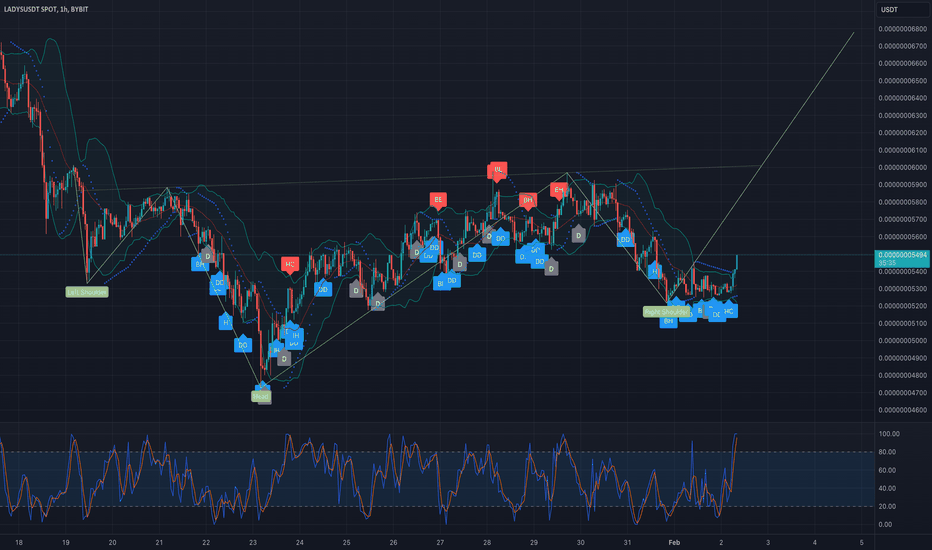932x550 pixels.
Task: Click price axis label 0.00000005000
Action: pyautogui.click(x=902, y=341)
